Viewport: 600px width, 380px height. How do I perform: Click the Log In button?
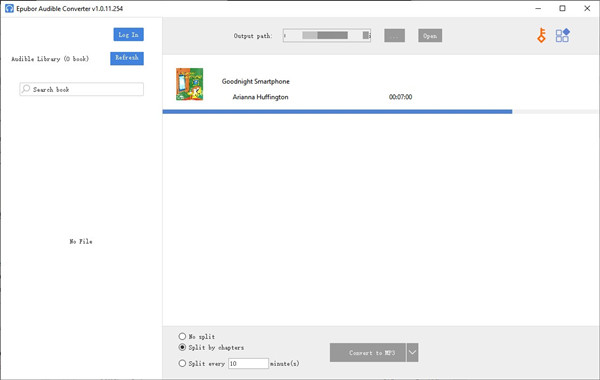pyautogui.click(x=129, y=34)
